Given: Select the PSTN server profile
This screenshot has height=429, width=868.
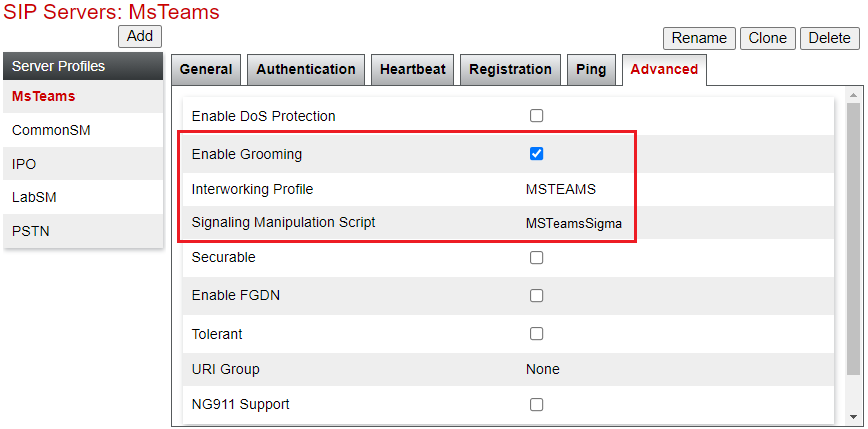Looking at the screenshot, I should coord(83,231).
